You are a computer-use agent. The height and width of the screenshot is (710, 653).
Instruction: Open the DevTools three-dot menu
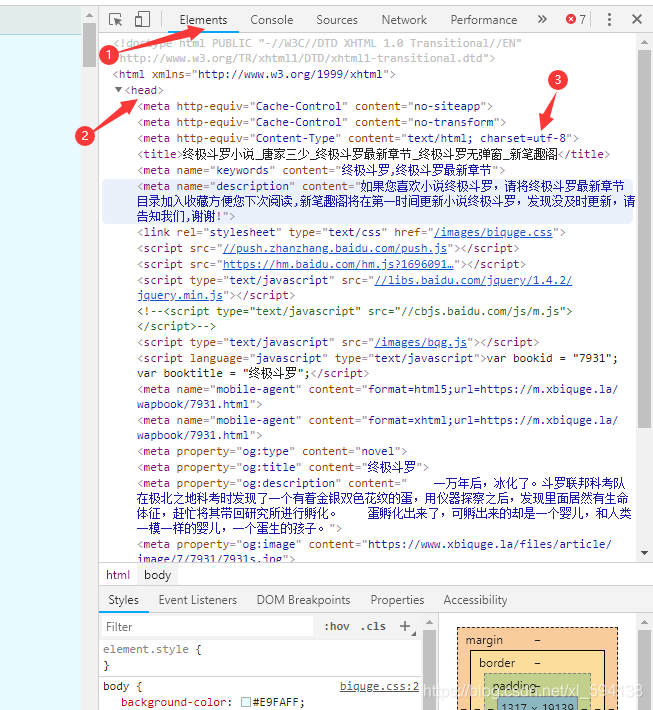(609, 19)
